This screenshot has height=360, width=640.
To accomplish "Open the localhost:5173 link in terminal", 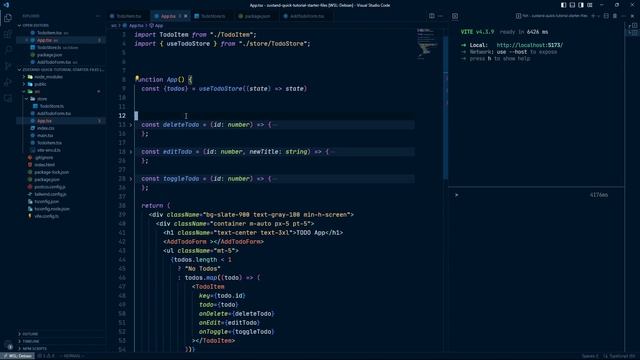I will click(529, 45).
